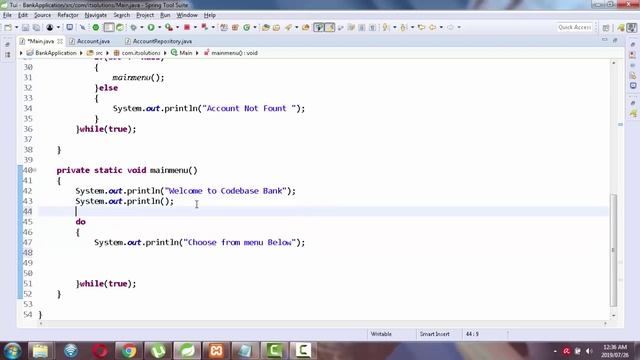Click the Open Type folder icon
Screen dimensions: 640x360
point(266,27)
